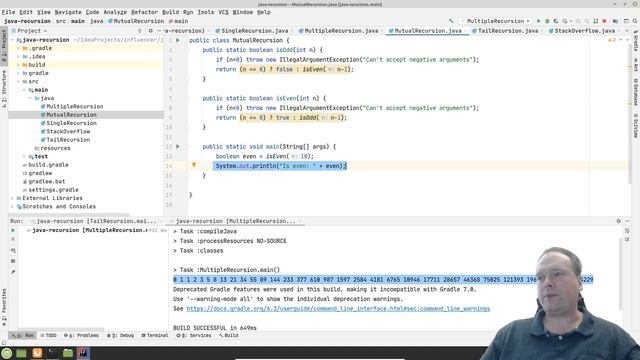Run the MultipleRecursion configuration with the play icon

[538, 21]
